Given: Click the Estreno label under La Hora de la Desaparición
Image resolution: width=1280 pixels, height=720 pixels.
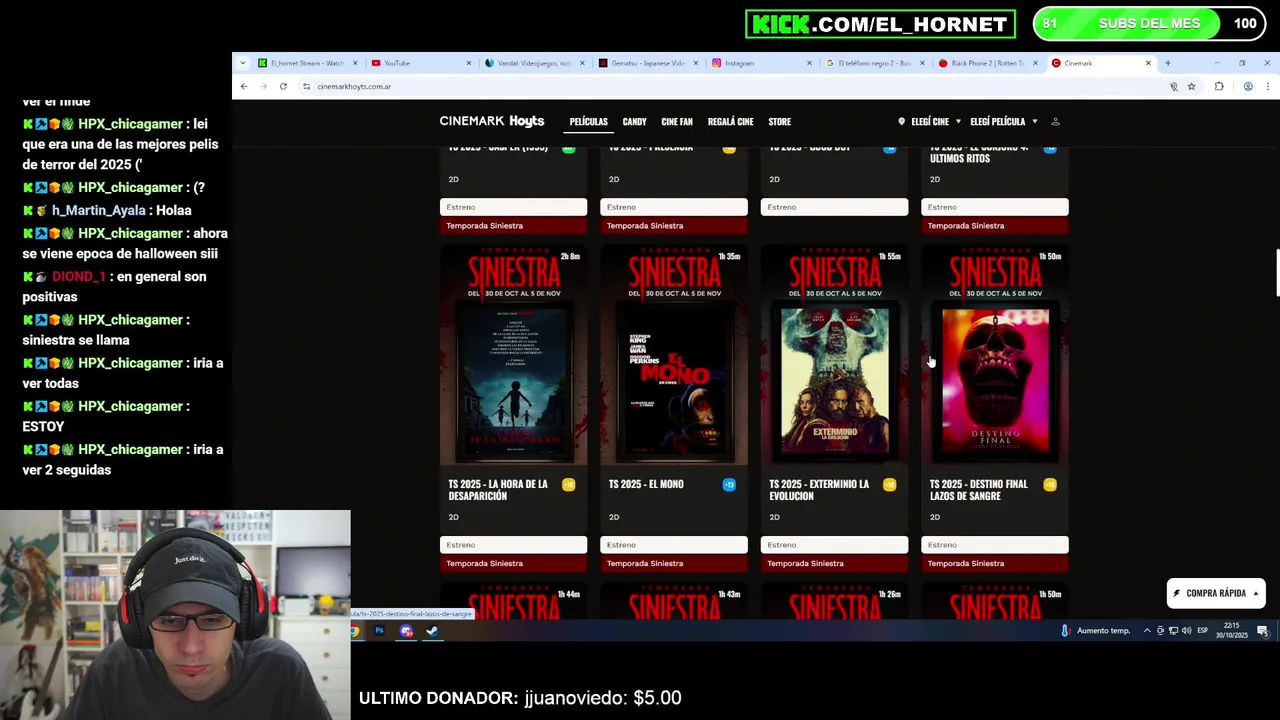Looking at the screenshot, I should 513,545.
